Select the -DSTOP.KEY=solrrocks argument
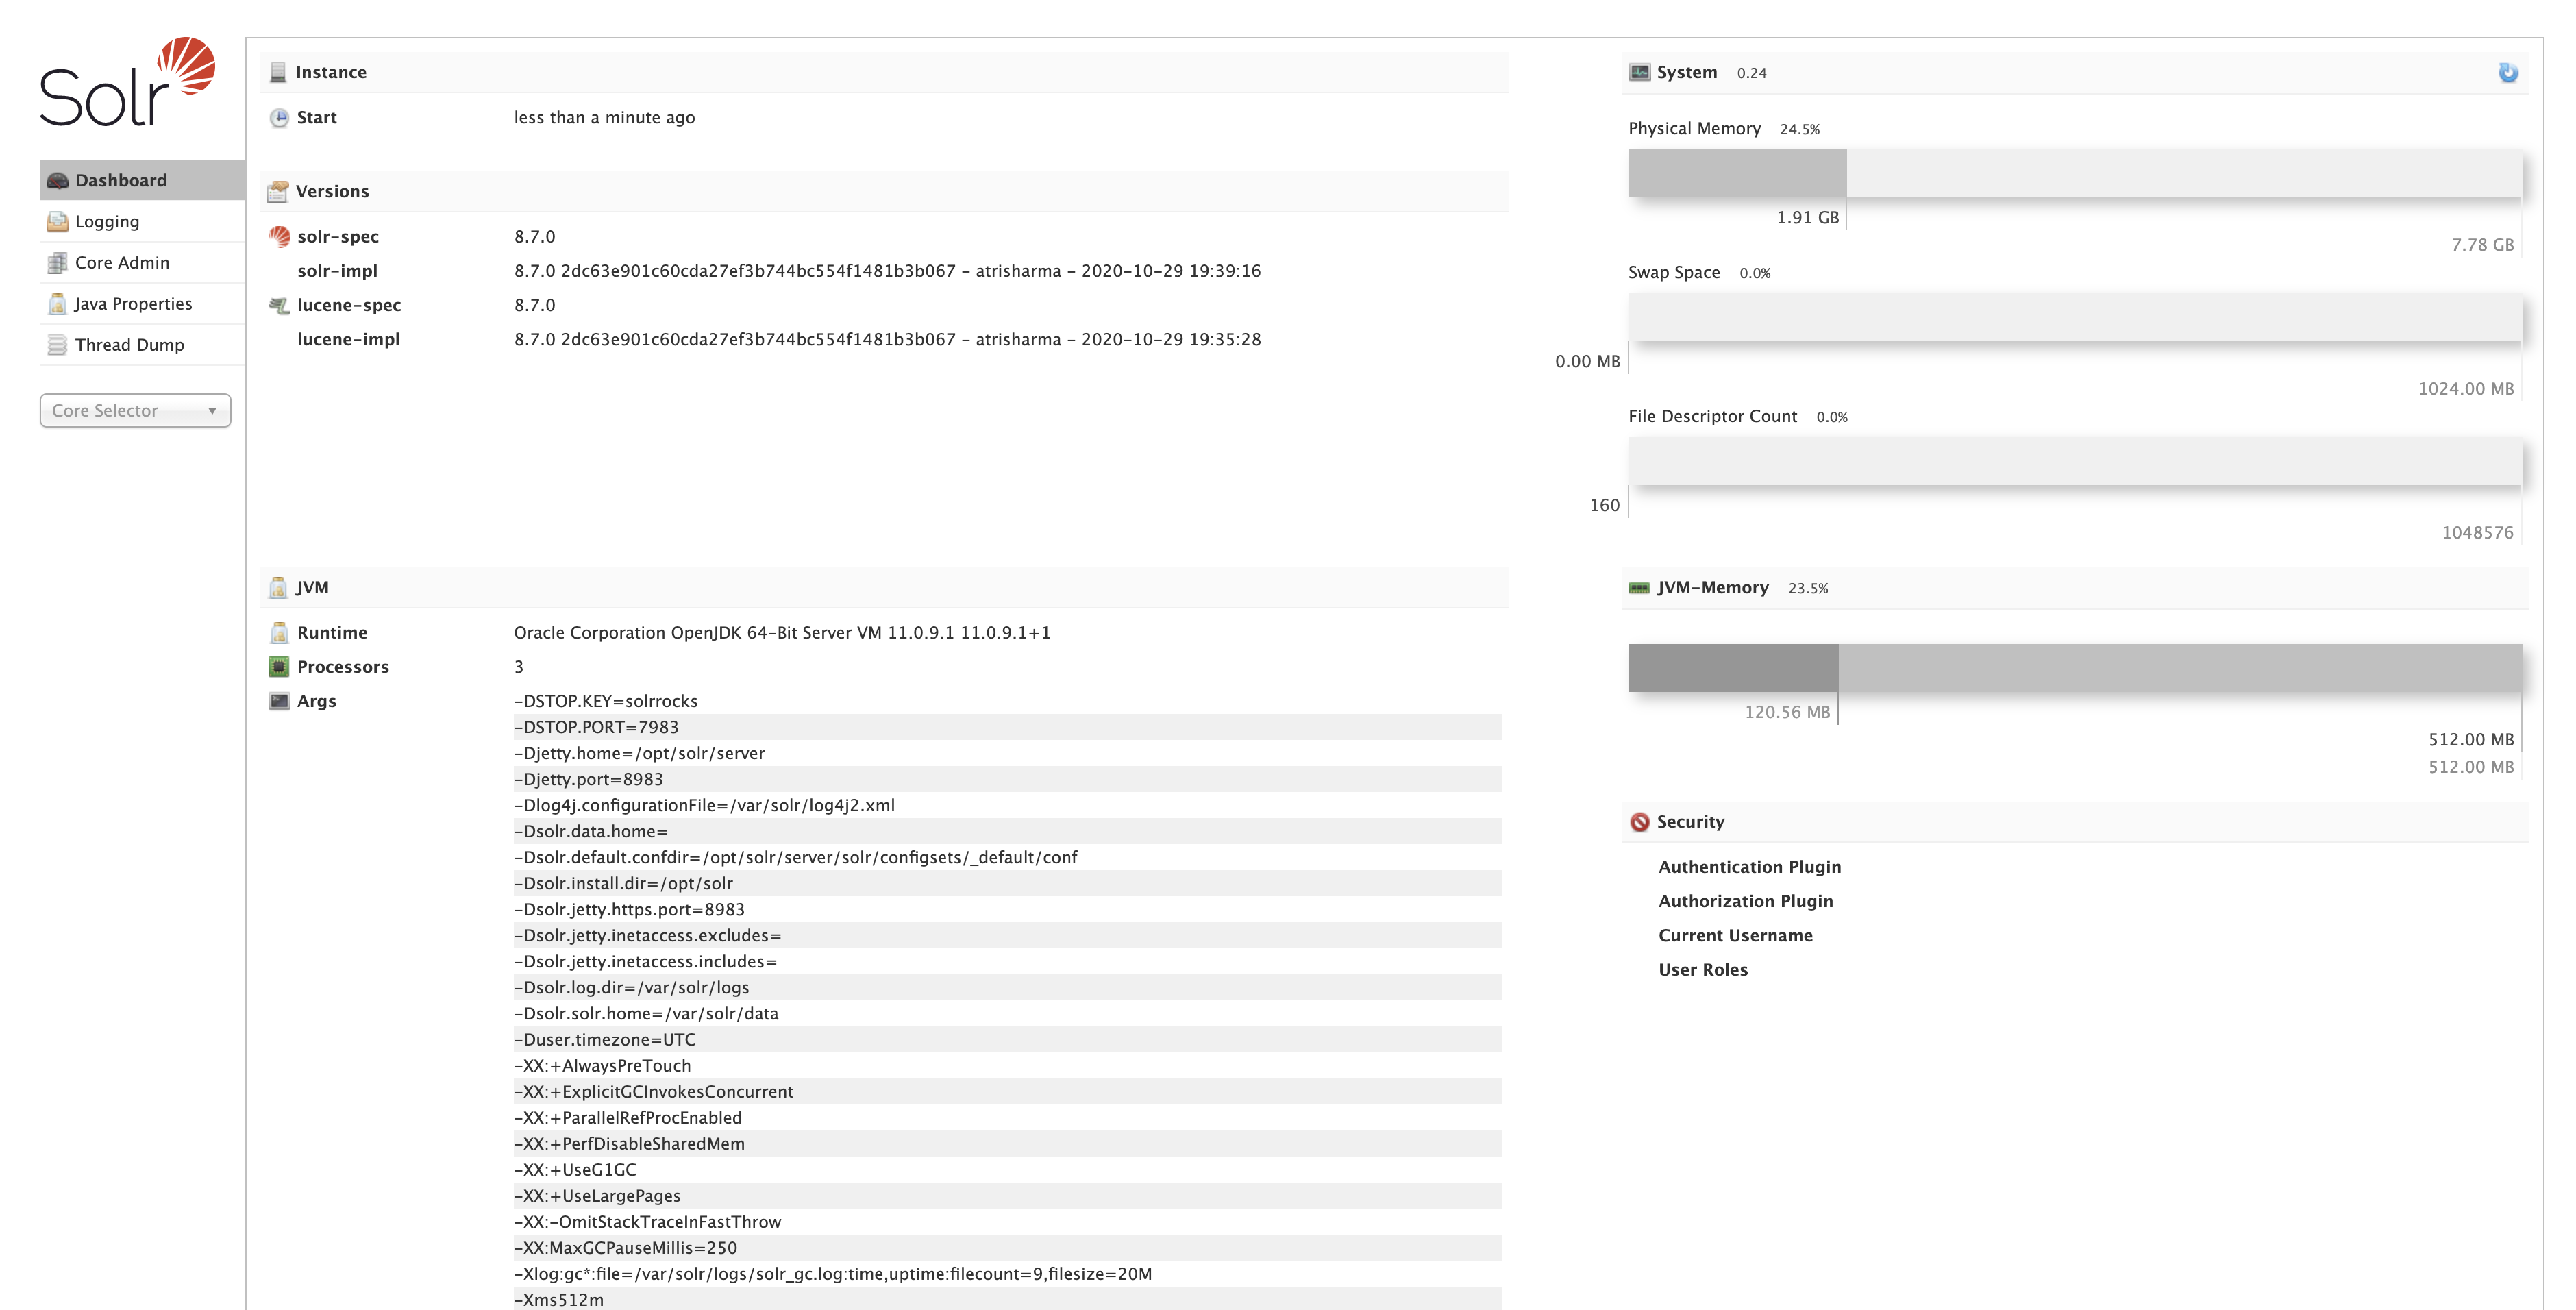Screen dimensions: 2576x1310 click(x=1007, y=702)
